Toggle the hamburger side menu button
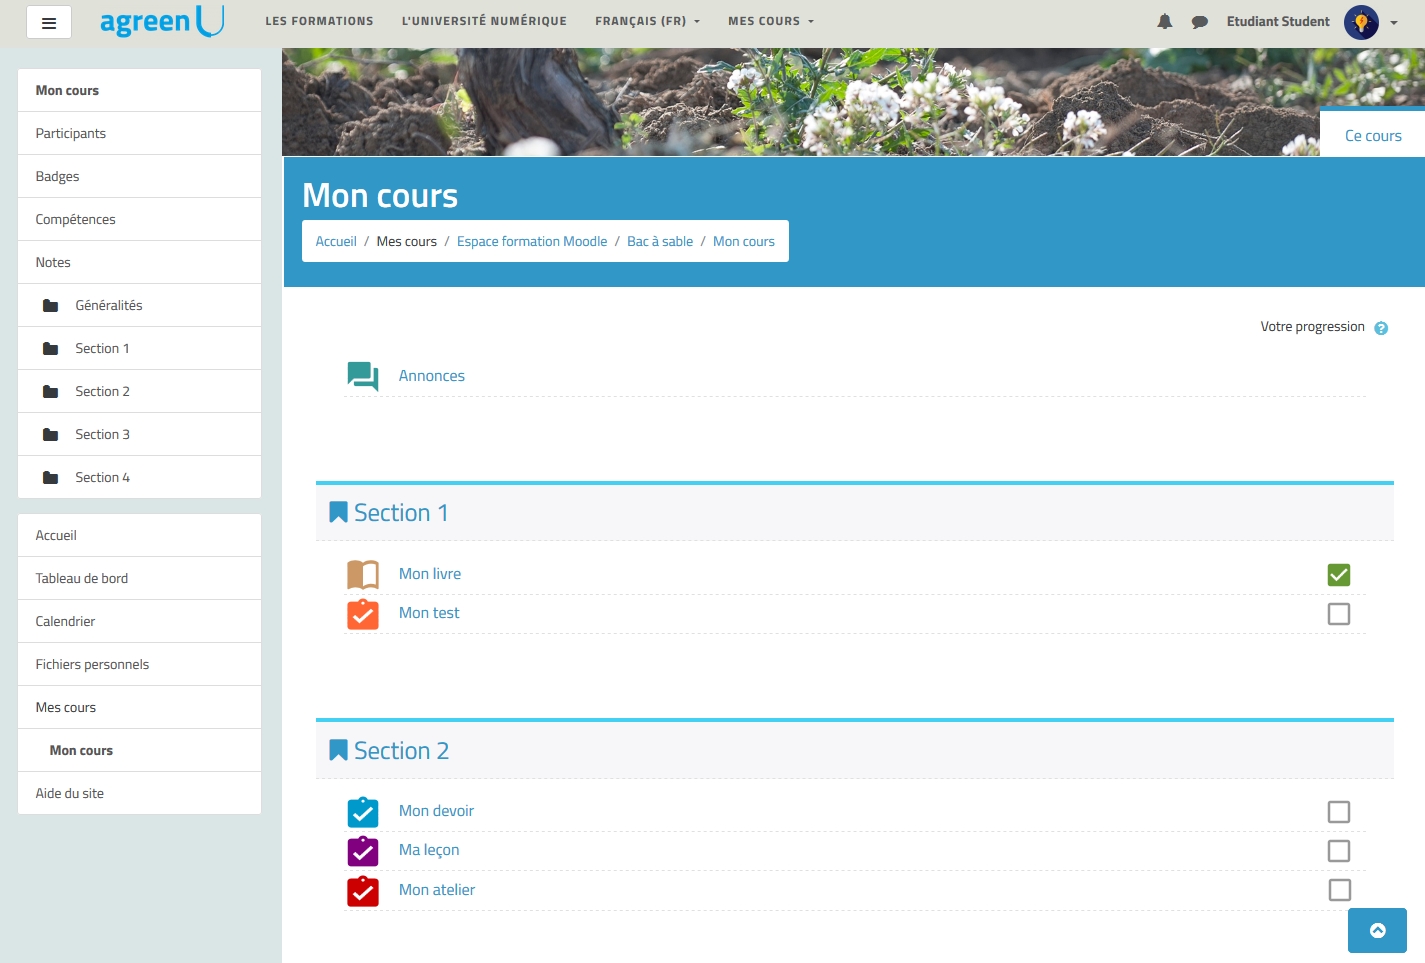The width and height of the screenshot is (1425, 963). (x=48, y=22)
